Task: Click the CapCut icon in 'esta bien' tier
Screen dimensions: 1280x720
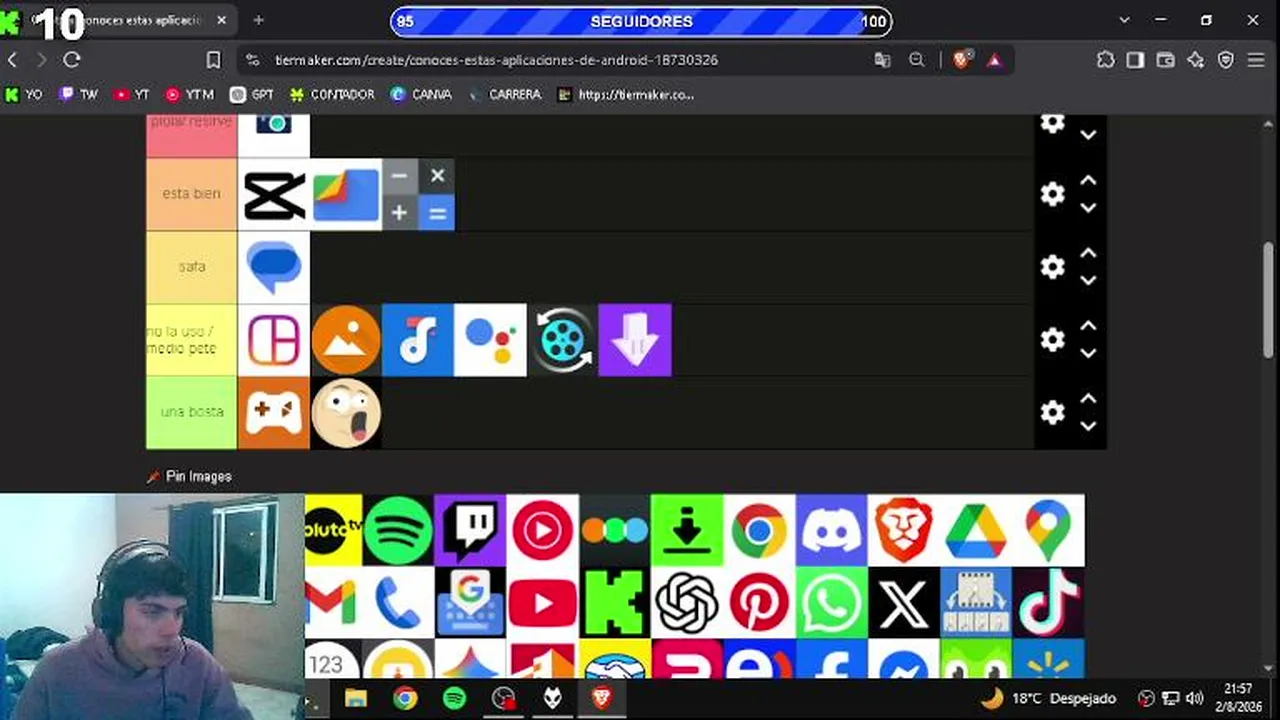Action: pyautogui.click(x=274, y=194)
